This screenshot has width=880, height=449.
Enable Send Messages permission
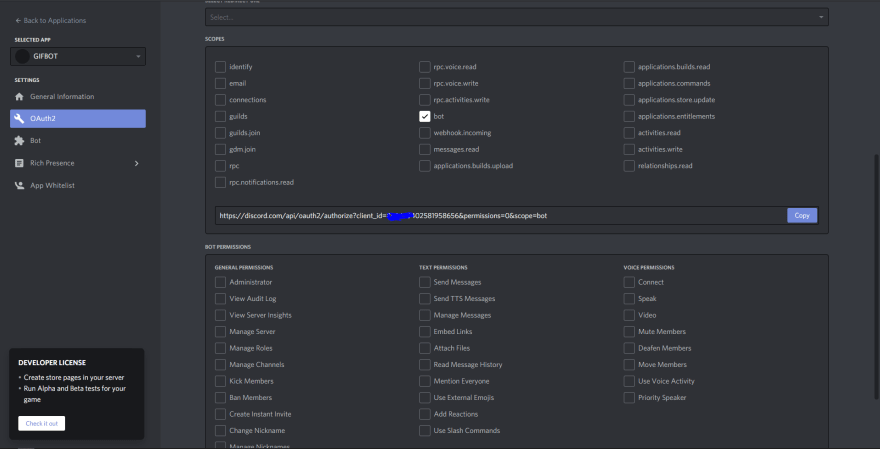coord(424,282)
